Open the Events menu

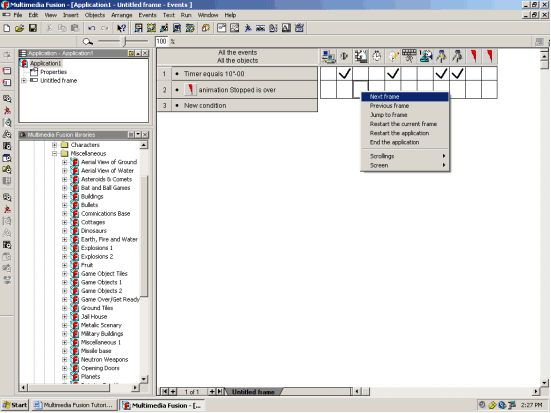[x=147, y=15]
